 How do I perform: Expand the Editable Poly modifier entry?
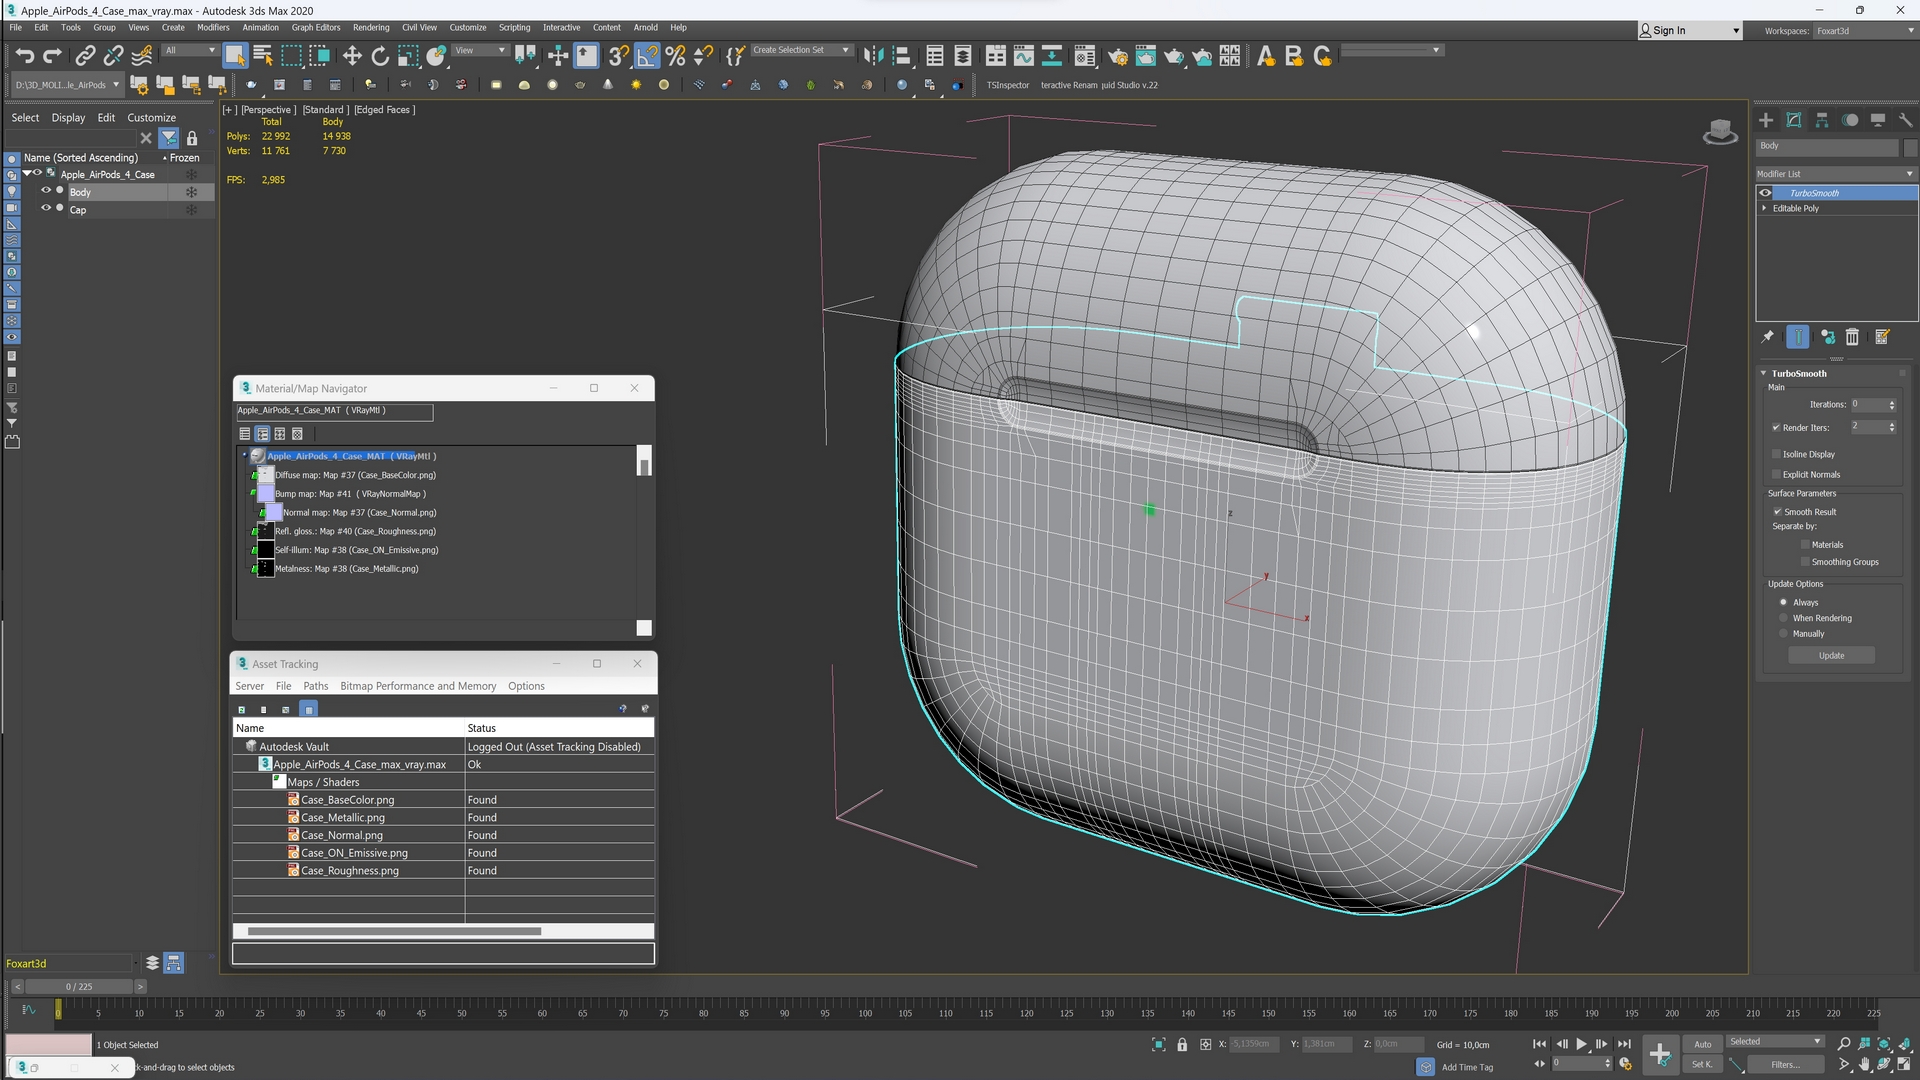pyautogui.click(x=1764, y=209)
